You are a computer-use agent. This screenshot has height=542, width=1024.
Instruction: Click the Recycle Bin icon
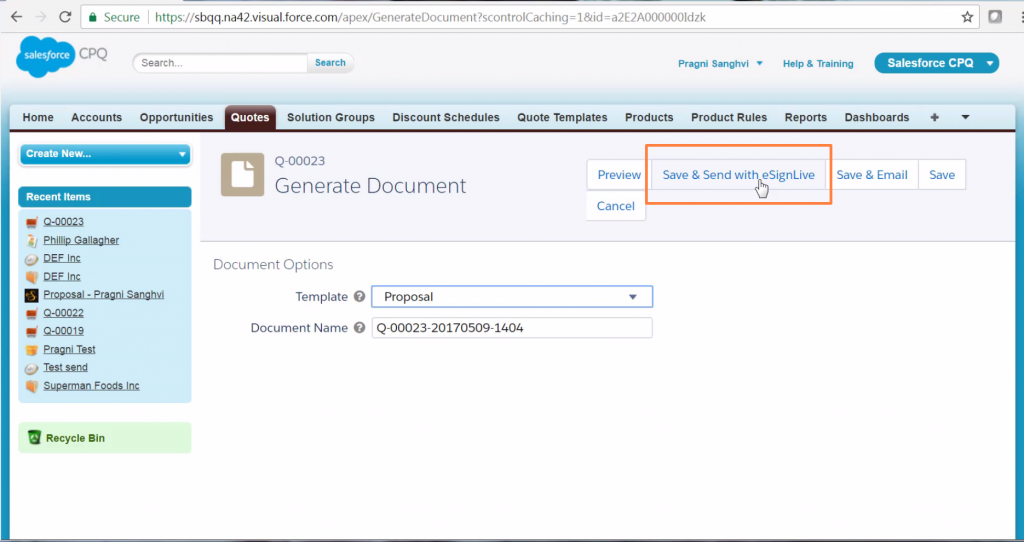(x=35, y=438)
